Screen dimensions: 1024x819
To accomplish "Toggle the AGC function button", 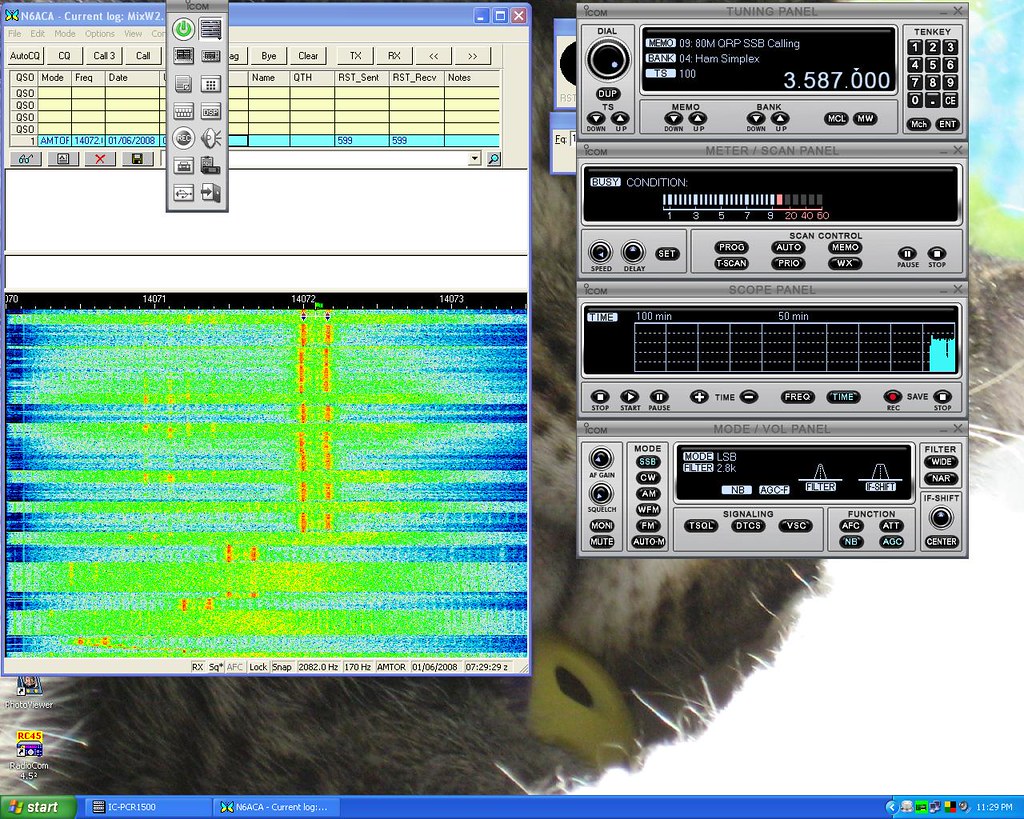I will tap(891, 541).
